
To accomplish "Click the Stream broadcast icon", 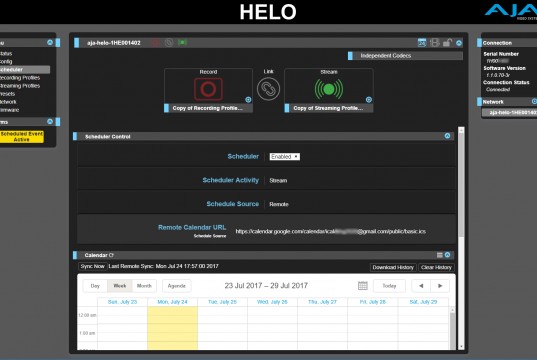I will pos(329,89).
